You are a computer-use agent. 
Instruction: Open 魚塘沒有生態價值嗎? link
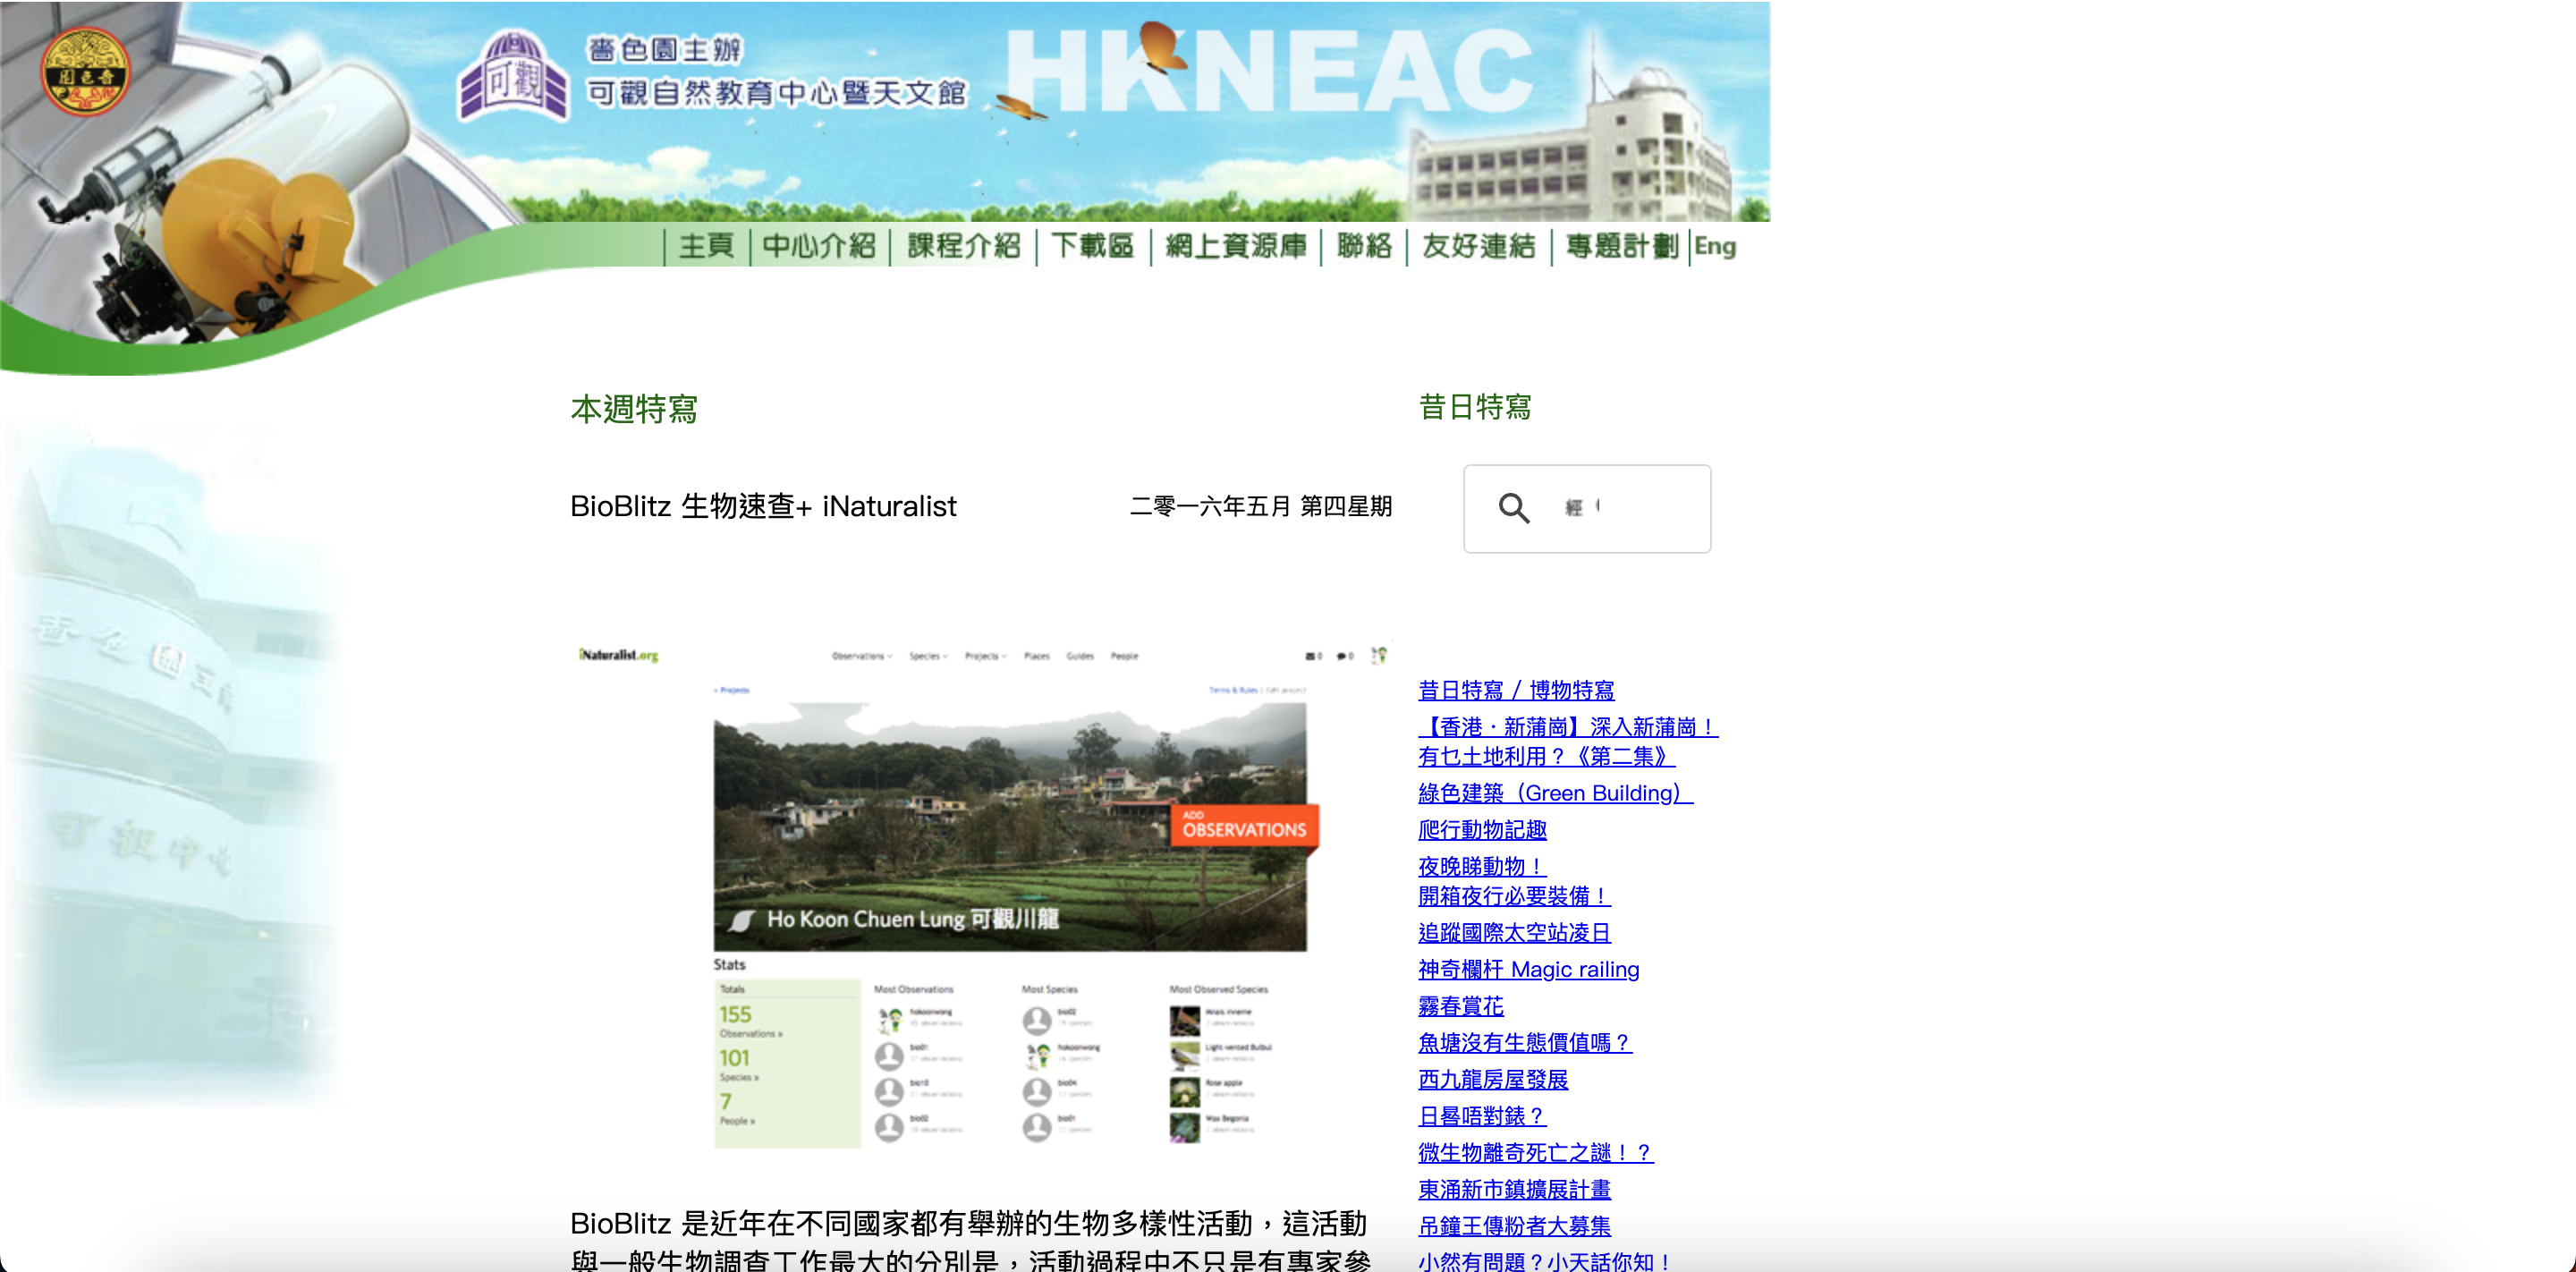click(x=1524, y=1043)
